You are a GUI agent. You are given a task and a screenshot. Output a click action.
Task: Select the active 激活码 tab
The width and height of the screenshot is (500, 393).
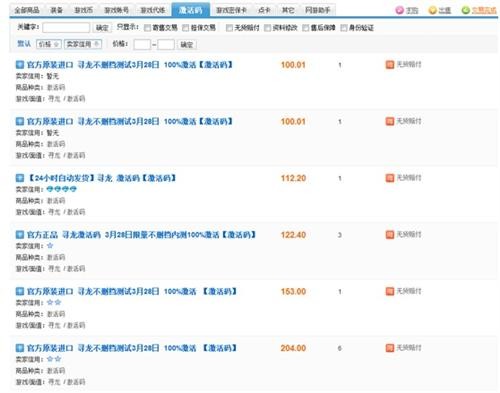tap(191, 10)
